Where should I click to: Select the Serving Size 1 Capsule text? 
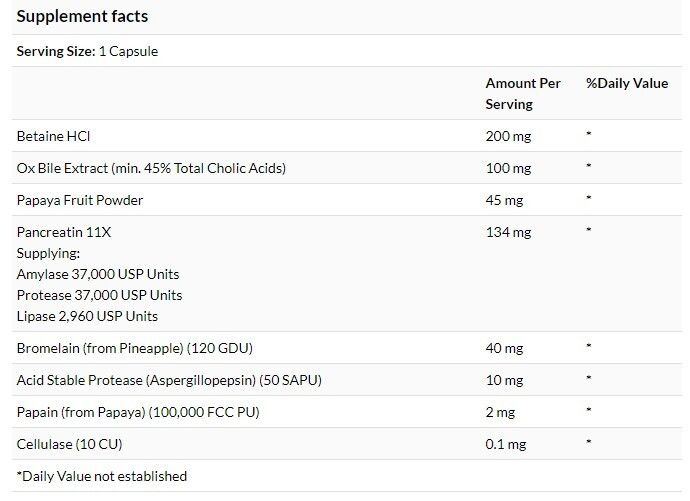tap(87, 51)
